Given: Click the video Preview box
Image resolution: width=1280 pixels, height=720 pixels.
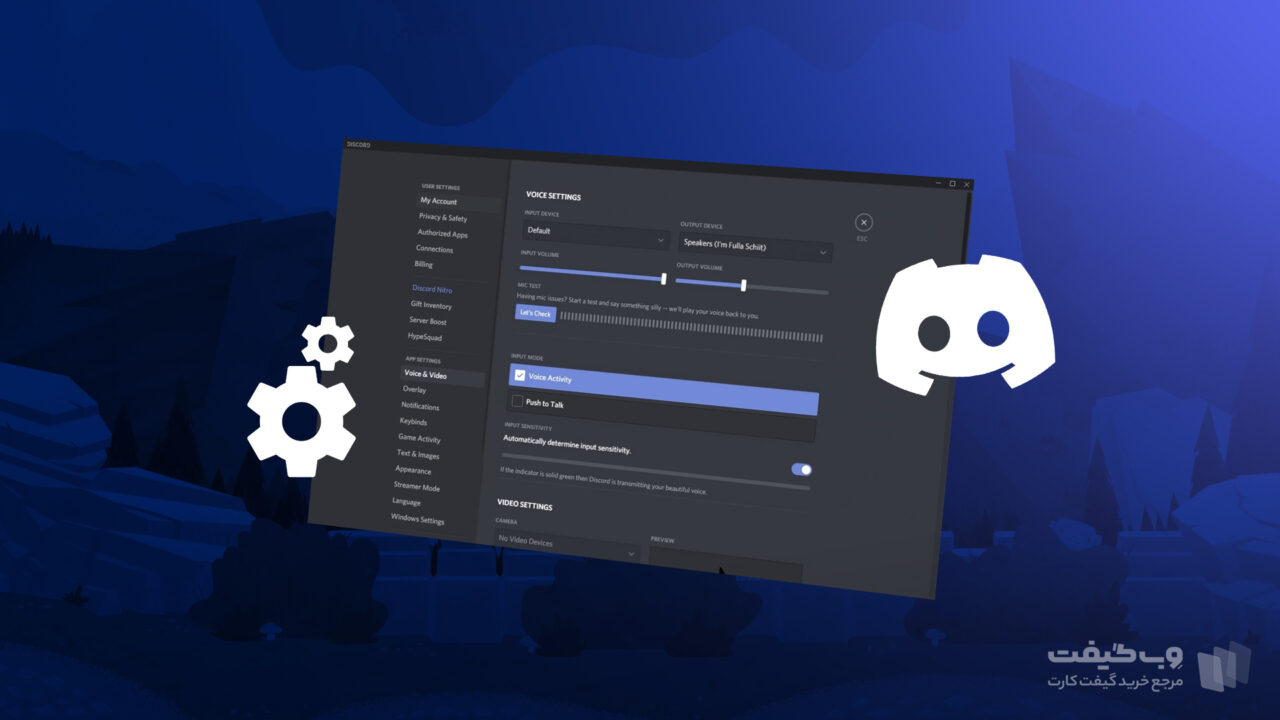Looking at the screenshot, I should (x=725, y=566).
